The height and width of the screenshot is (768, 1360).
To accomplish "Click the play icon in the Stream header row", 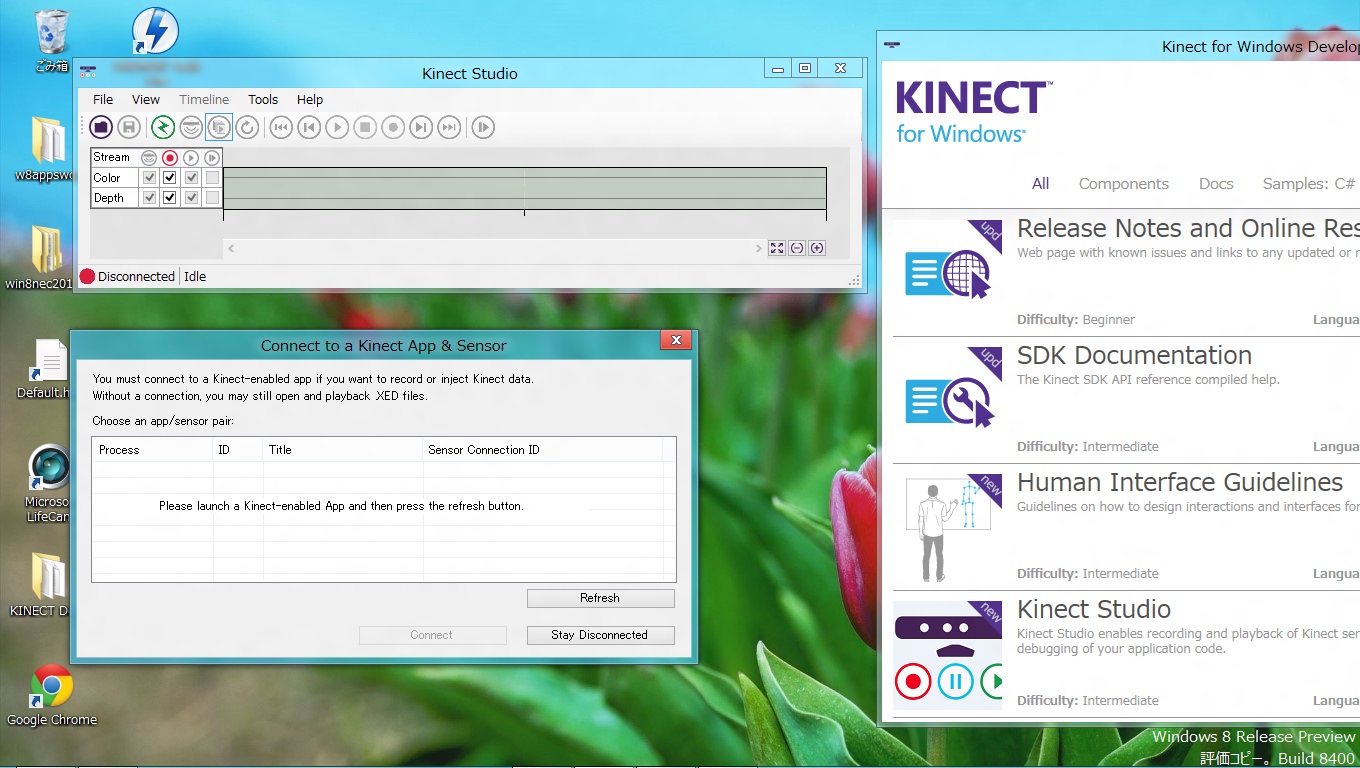I will coord(191,157).
